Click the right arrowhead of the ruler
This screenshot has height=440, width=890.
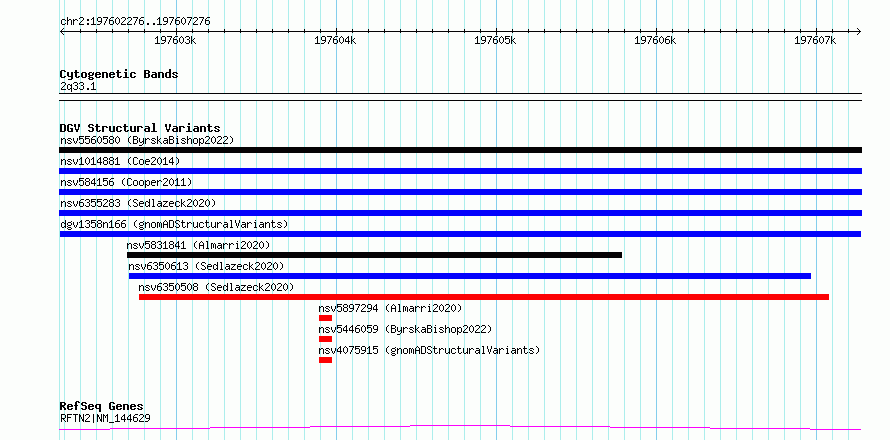(859, 31)
